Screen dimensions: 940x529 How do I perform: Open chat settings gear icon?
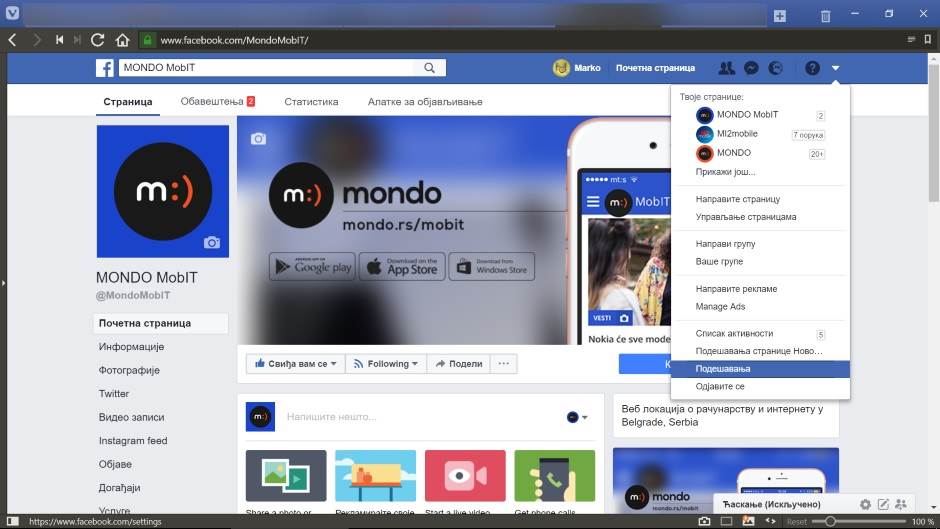coord(865,504)
